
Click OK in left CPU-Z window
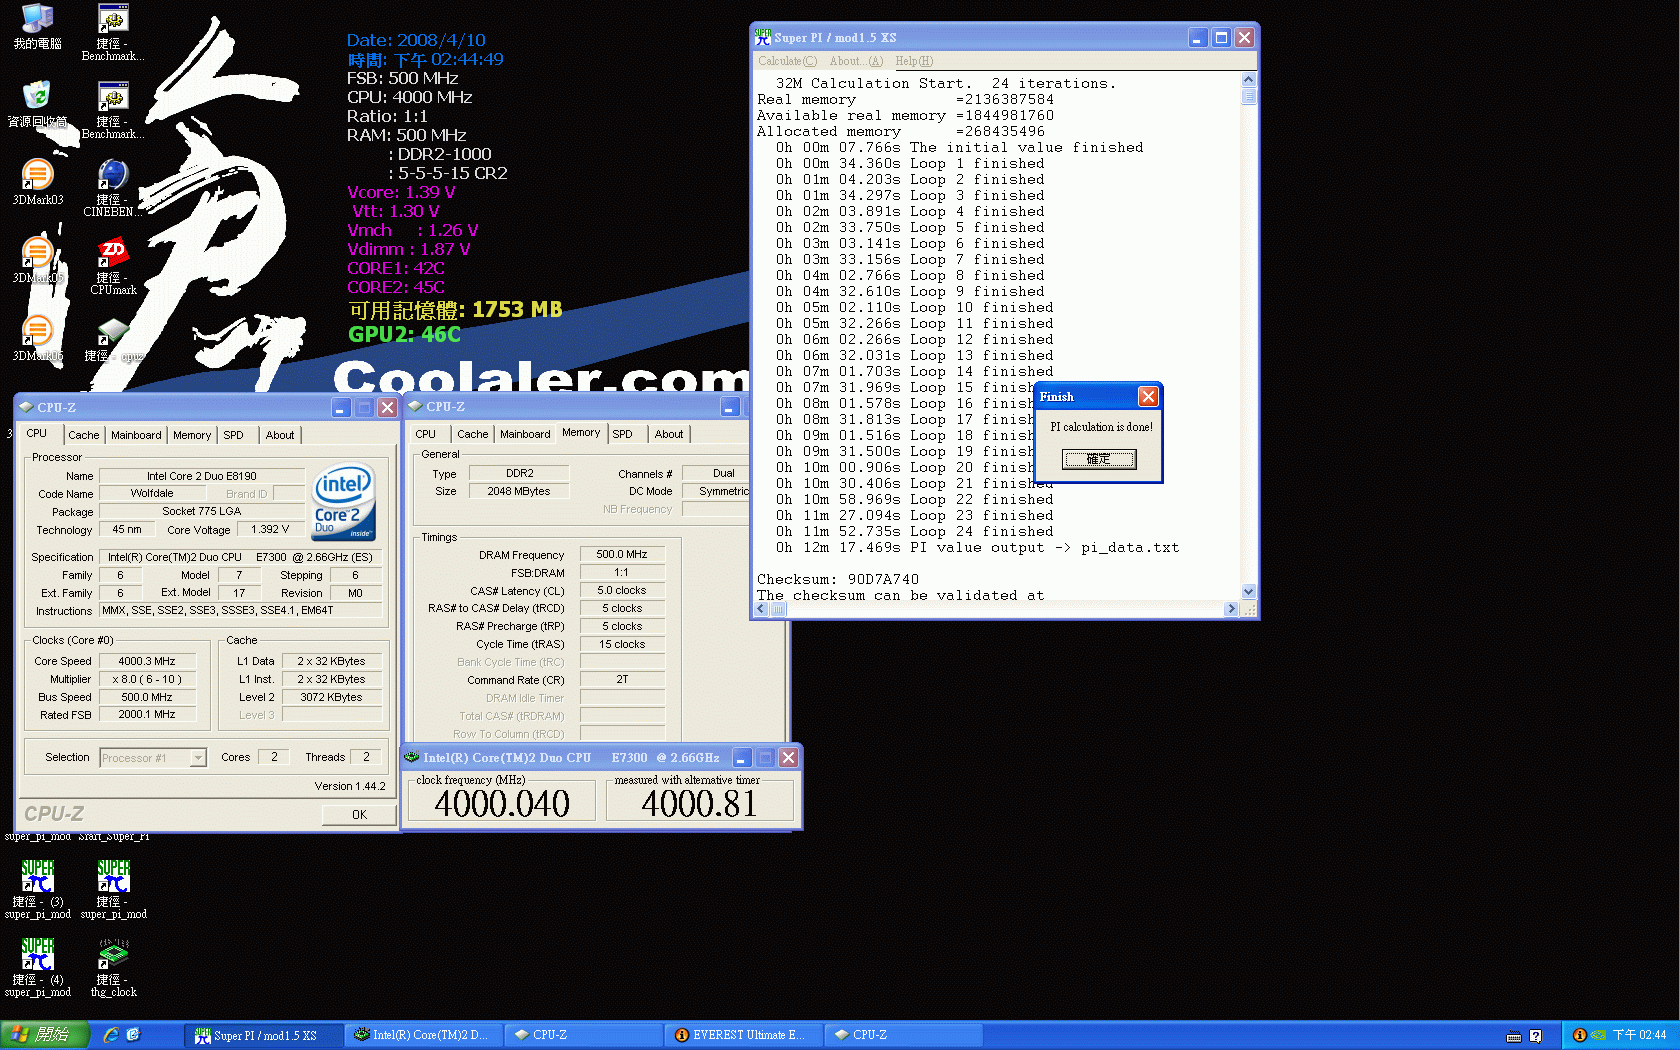pyautogui.click(x=359, y=814)
